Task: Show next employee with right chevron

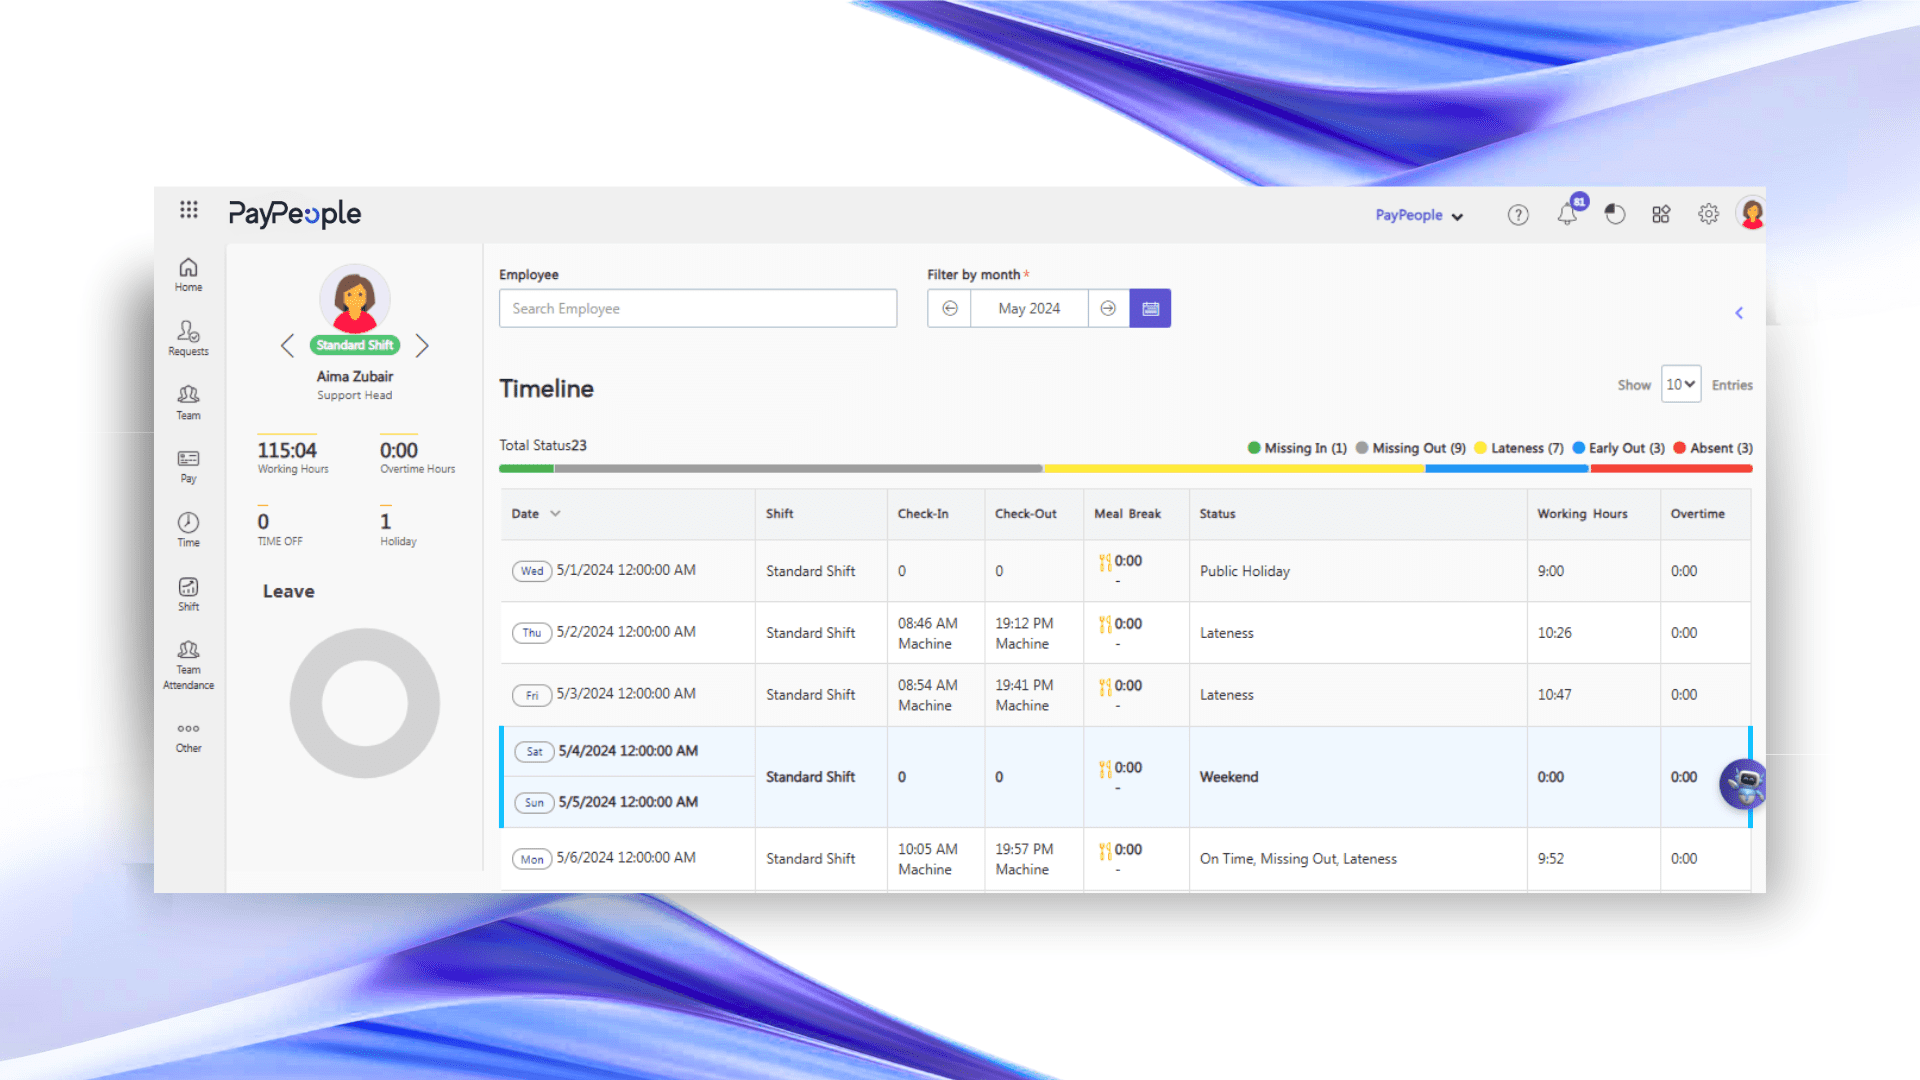Action: [422, 346]
